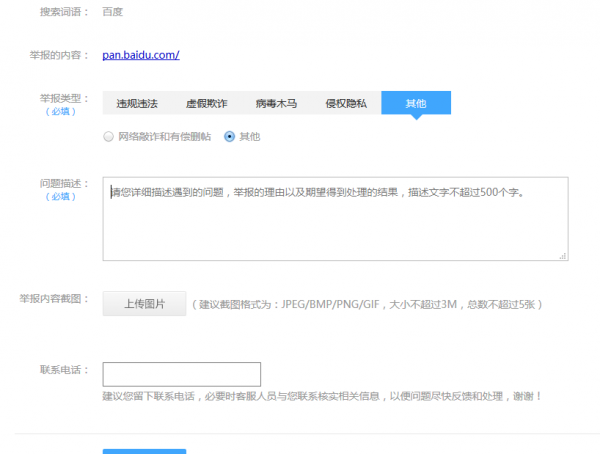The image size is (600, 454).
Task: Click the screenshot format hint mentioning JPEG/BMP/PNG/GIF
Action: (367, 305)
